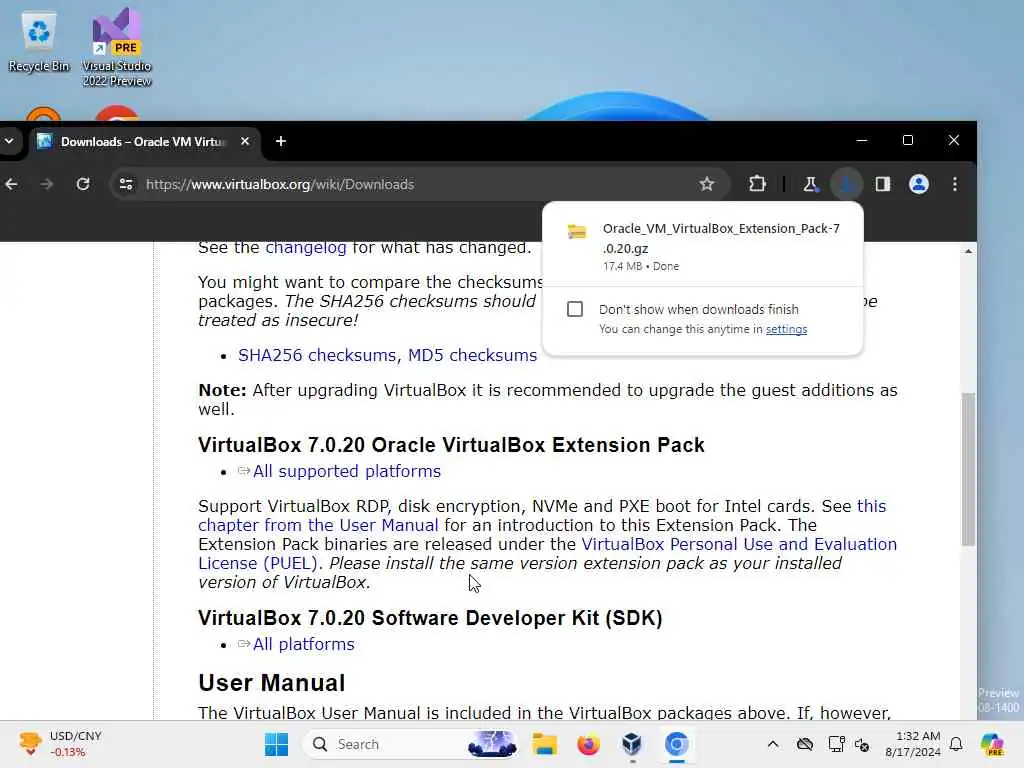Open the SDK All platforms link
The height and width of the screenshot is (768, 1024).
(x=304, y=645)
